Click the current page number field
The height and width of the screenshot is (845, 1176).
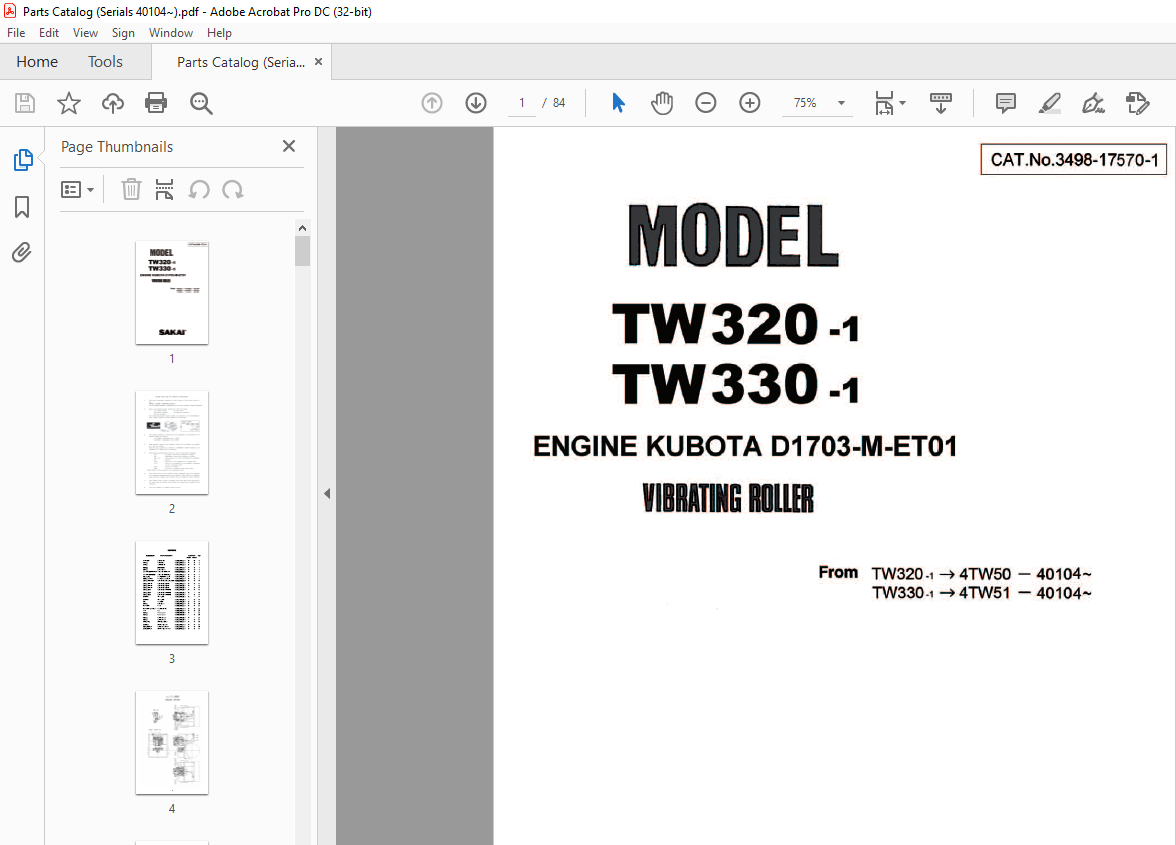522,103
